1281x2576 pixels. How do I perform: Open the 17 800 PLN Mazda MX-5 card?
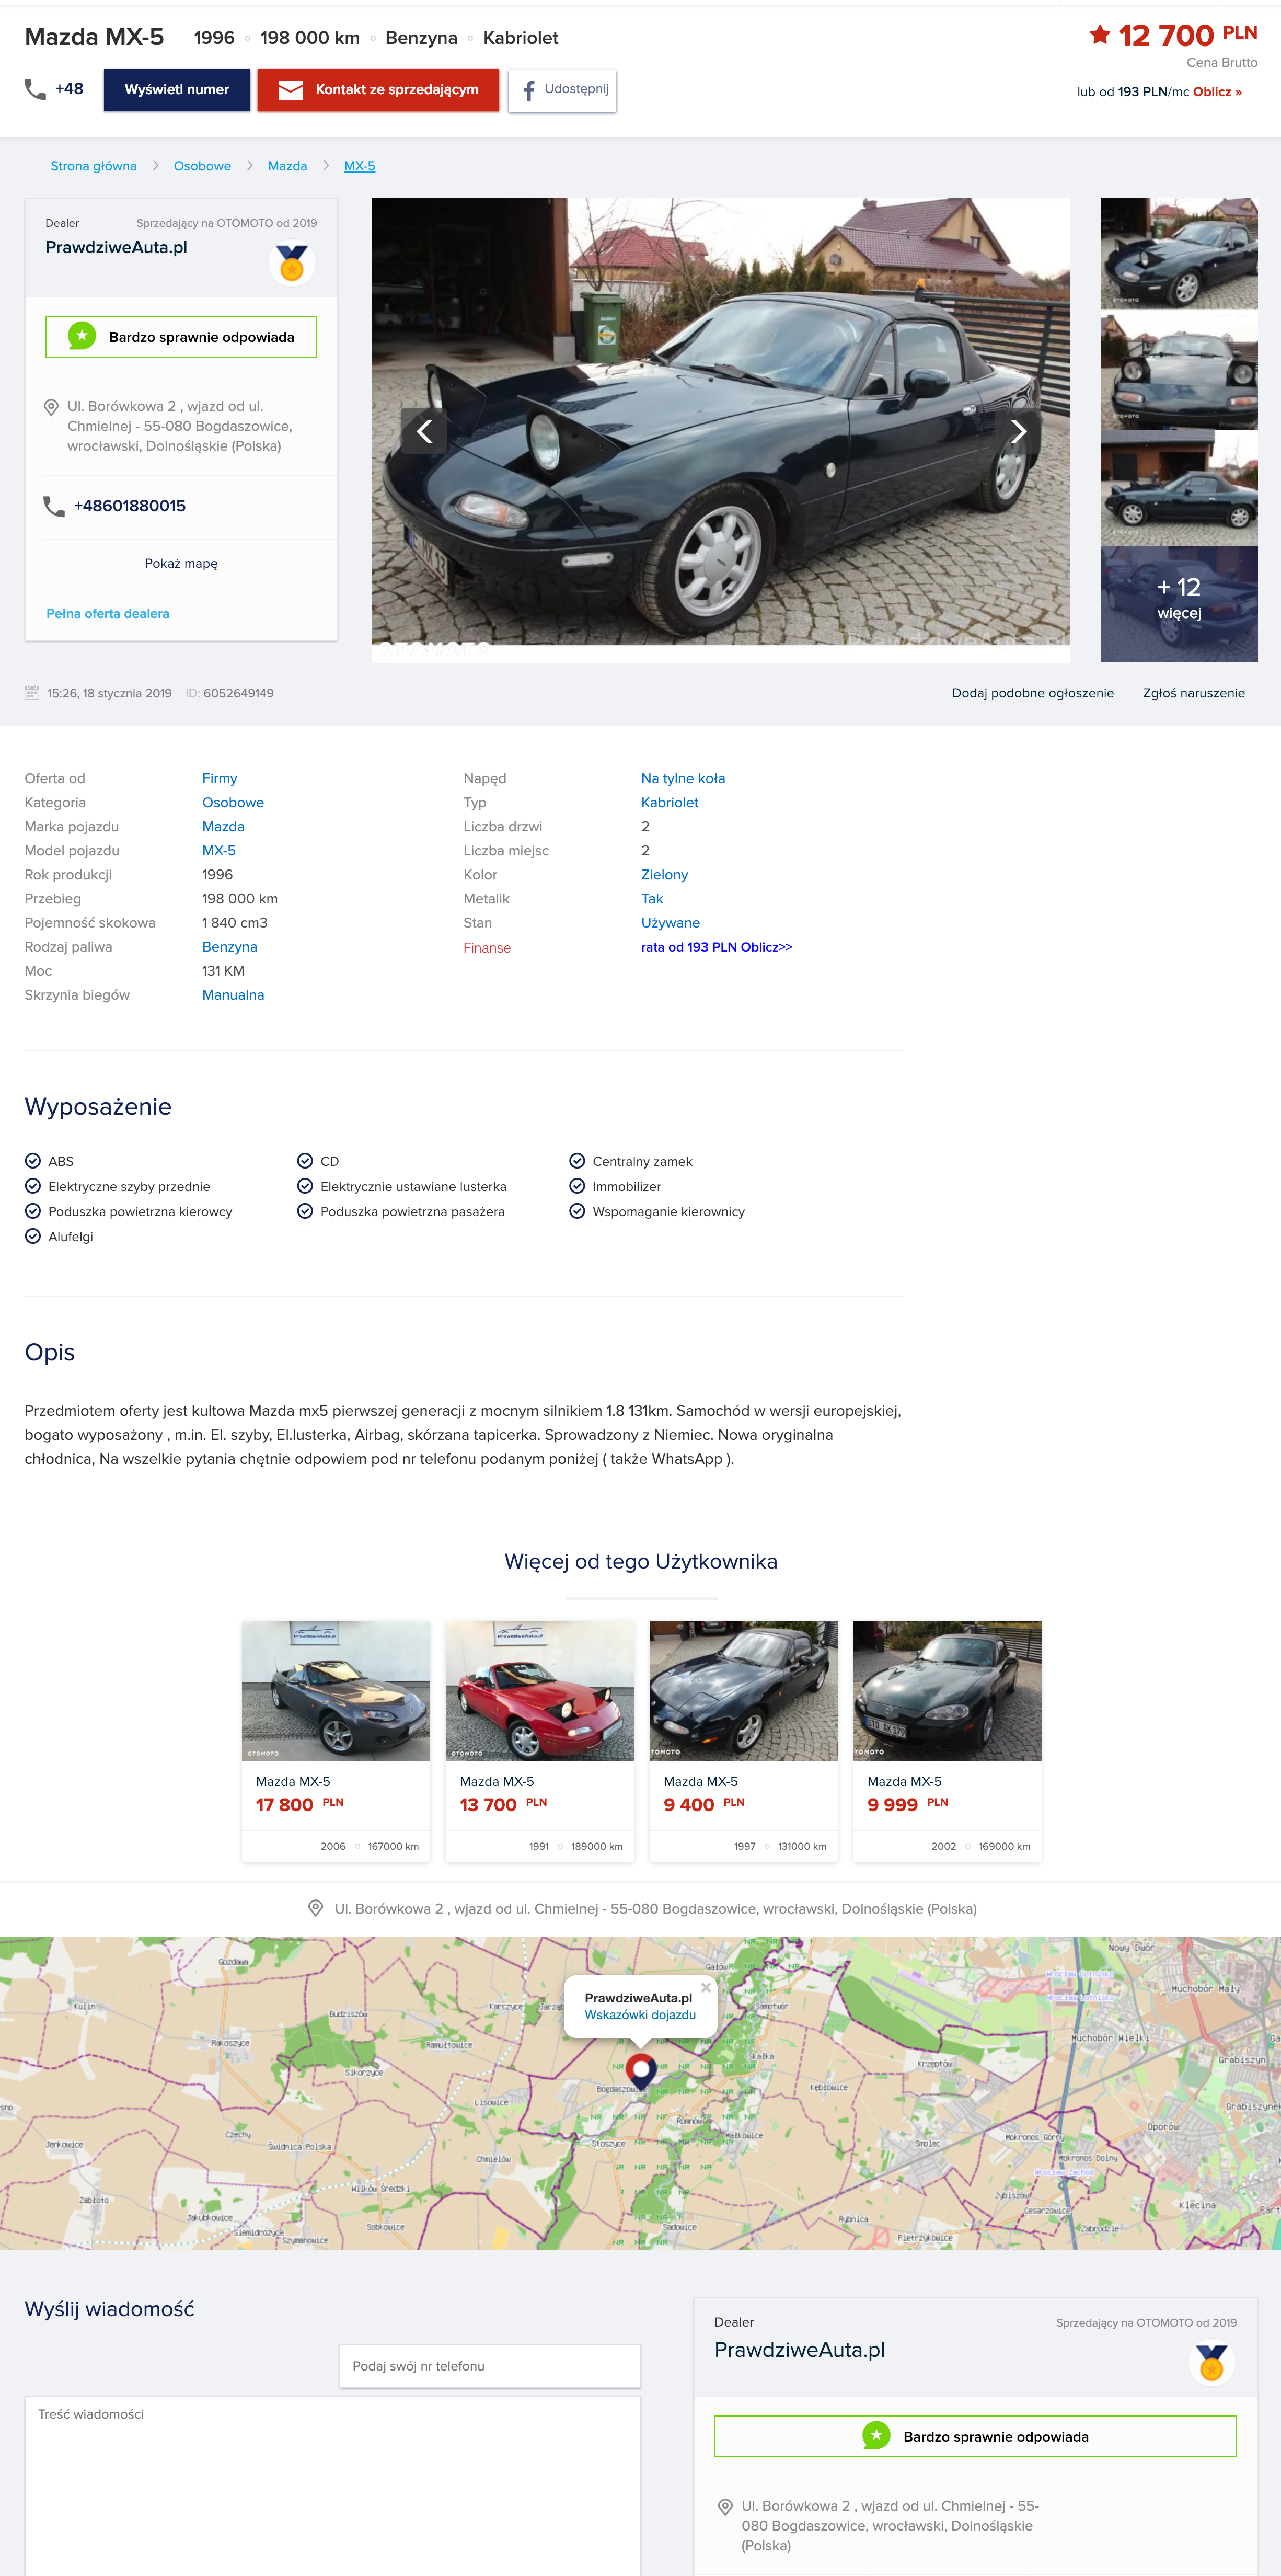pos(336,1741)
